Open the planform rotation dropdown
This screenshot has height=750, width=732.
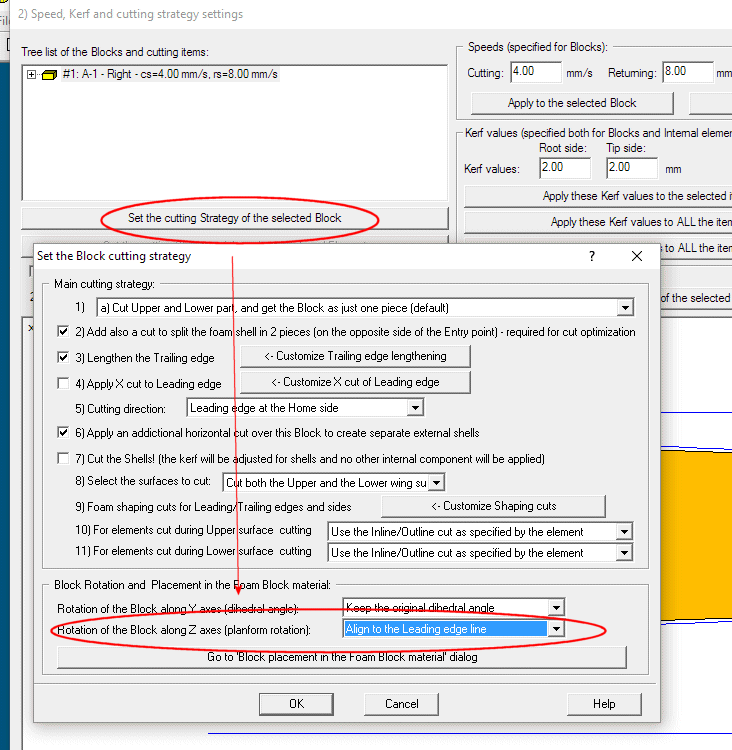tap(556, 629)
